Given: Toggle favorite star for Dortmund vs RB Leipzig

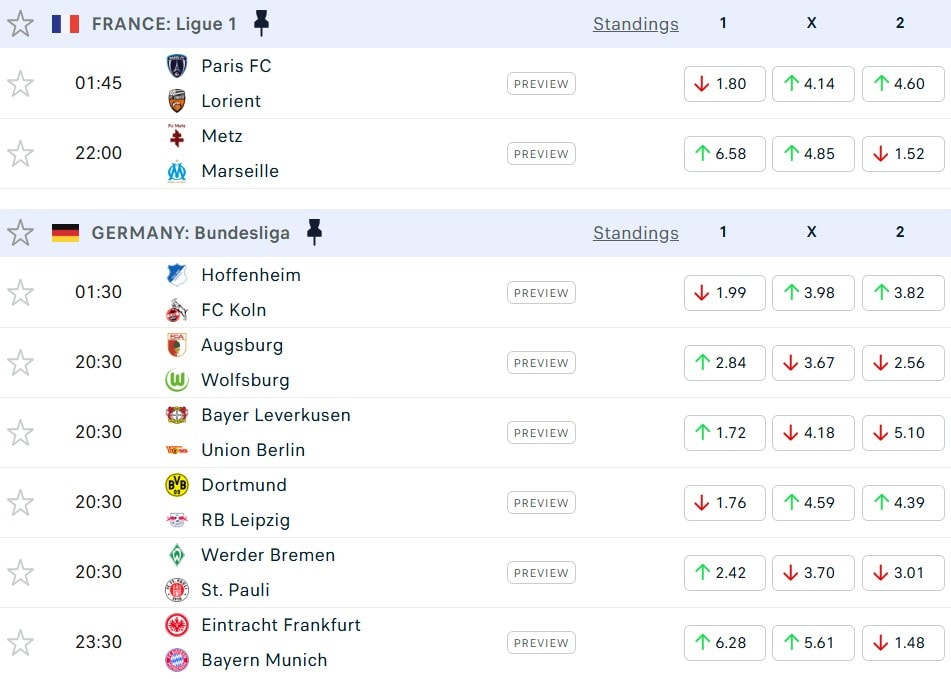Looking at the screenshot, I should [20, 503].
